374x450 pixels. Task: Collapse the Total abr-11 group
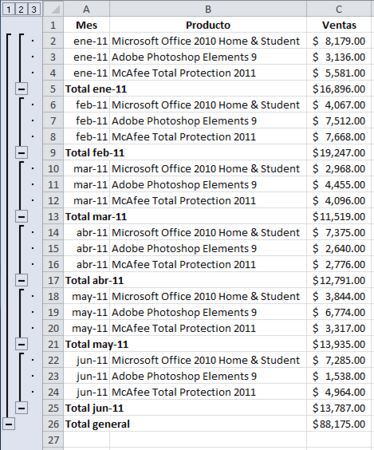(21, 281)
